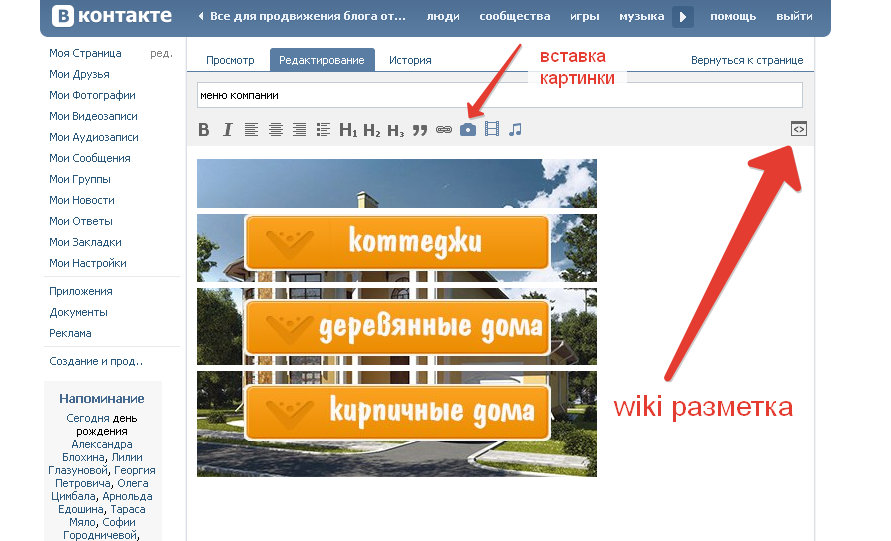891x541 pixels.
Task: Click the коттеджи orange banner image
Action: click(397, 241)
